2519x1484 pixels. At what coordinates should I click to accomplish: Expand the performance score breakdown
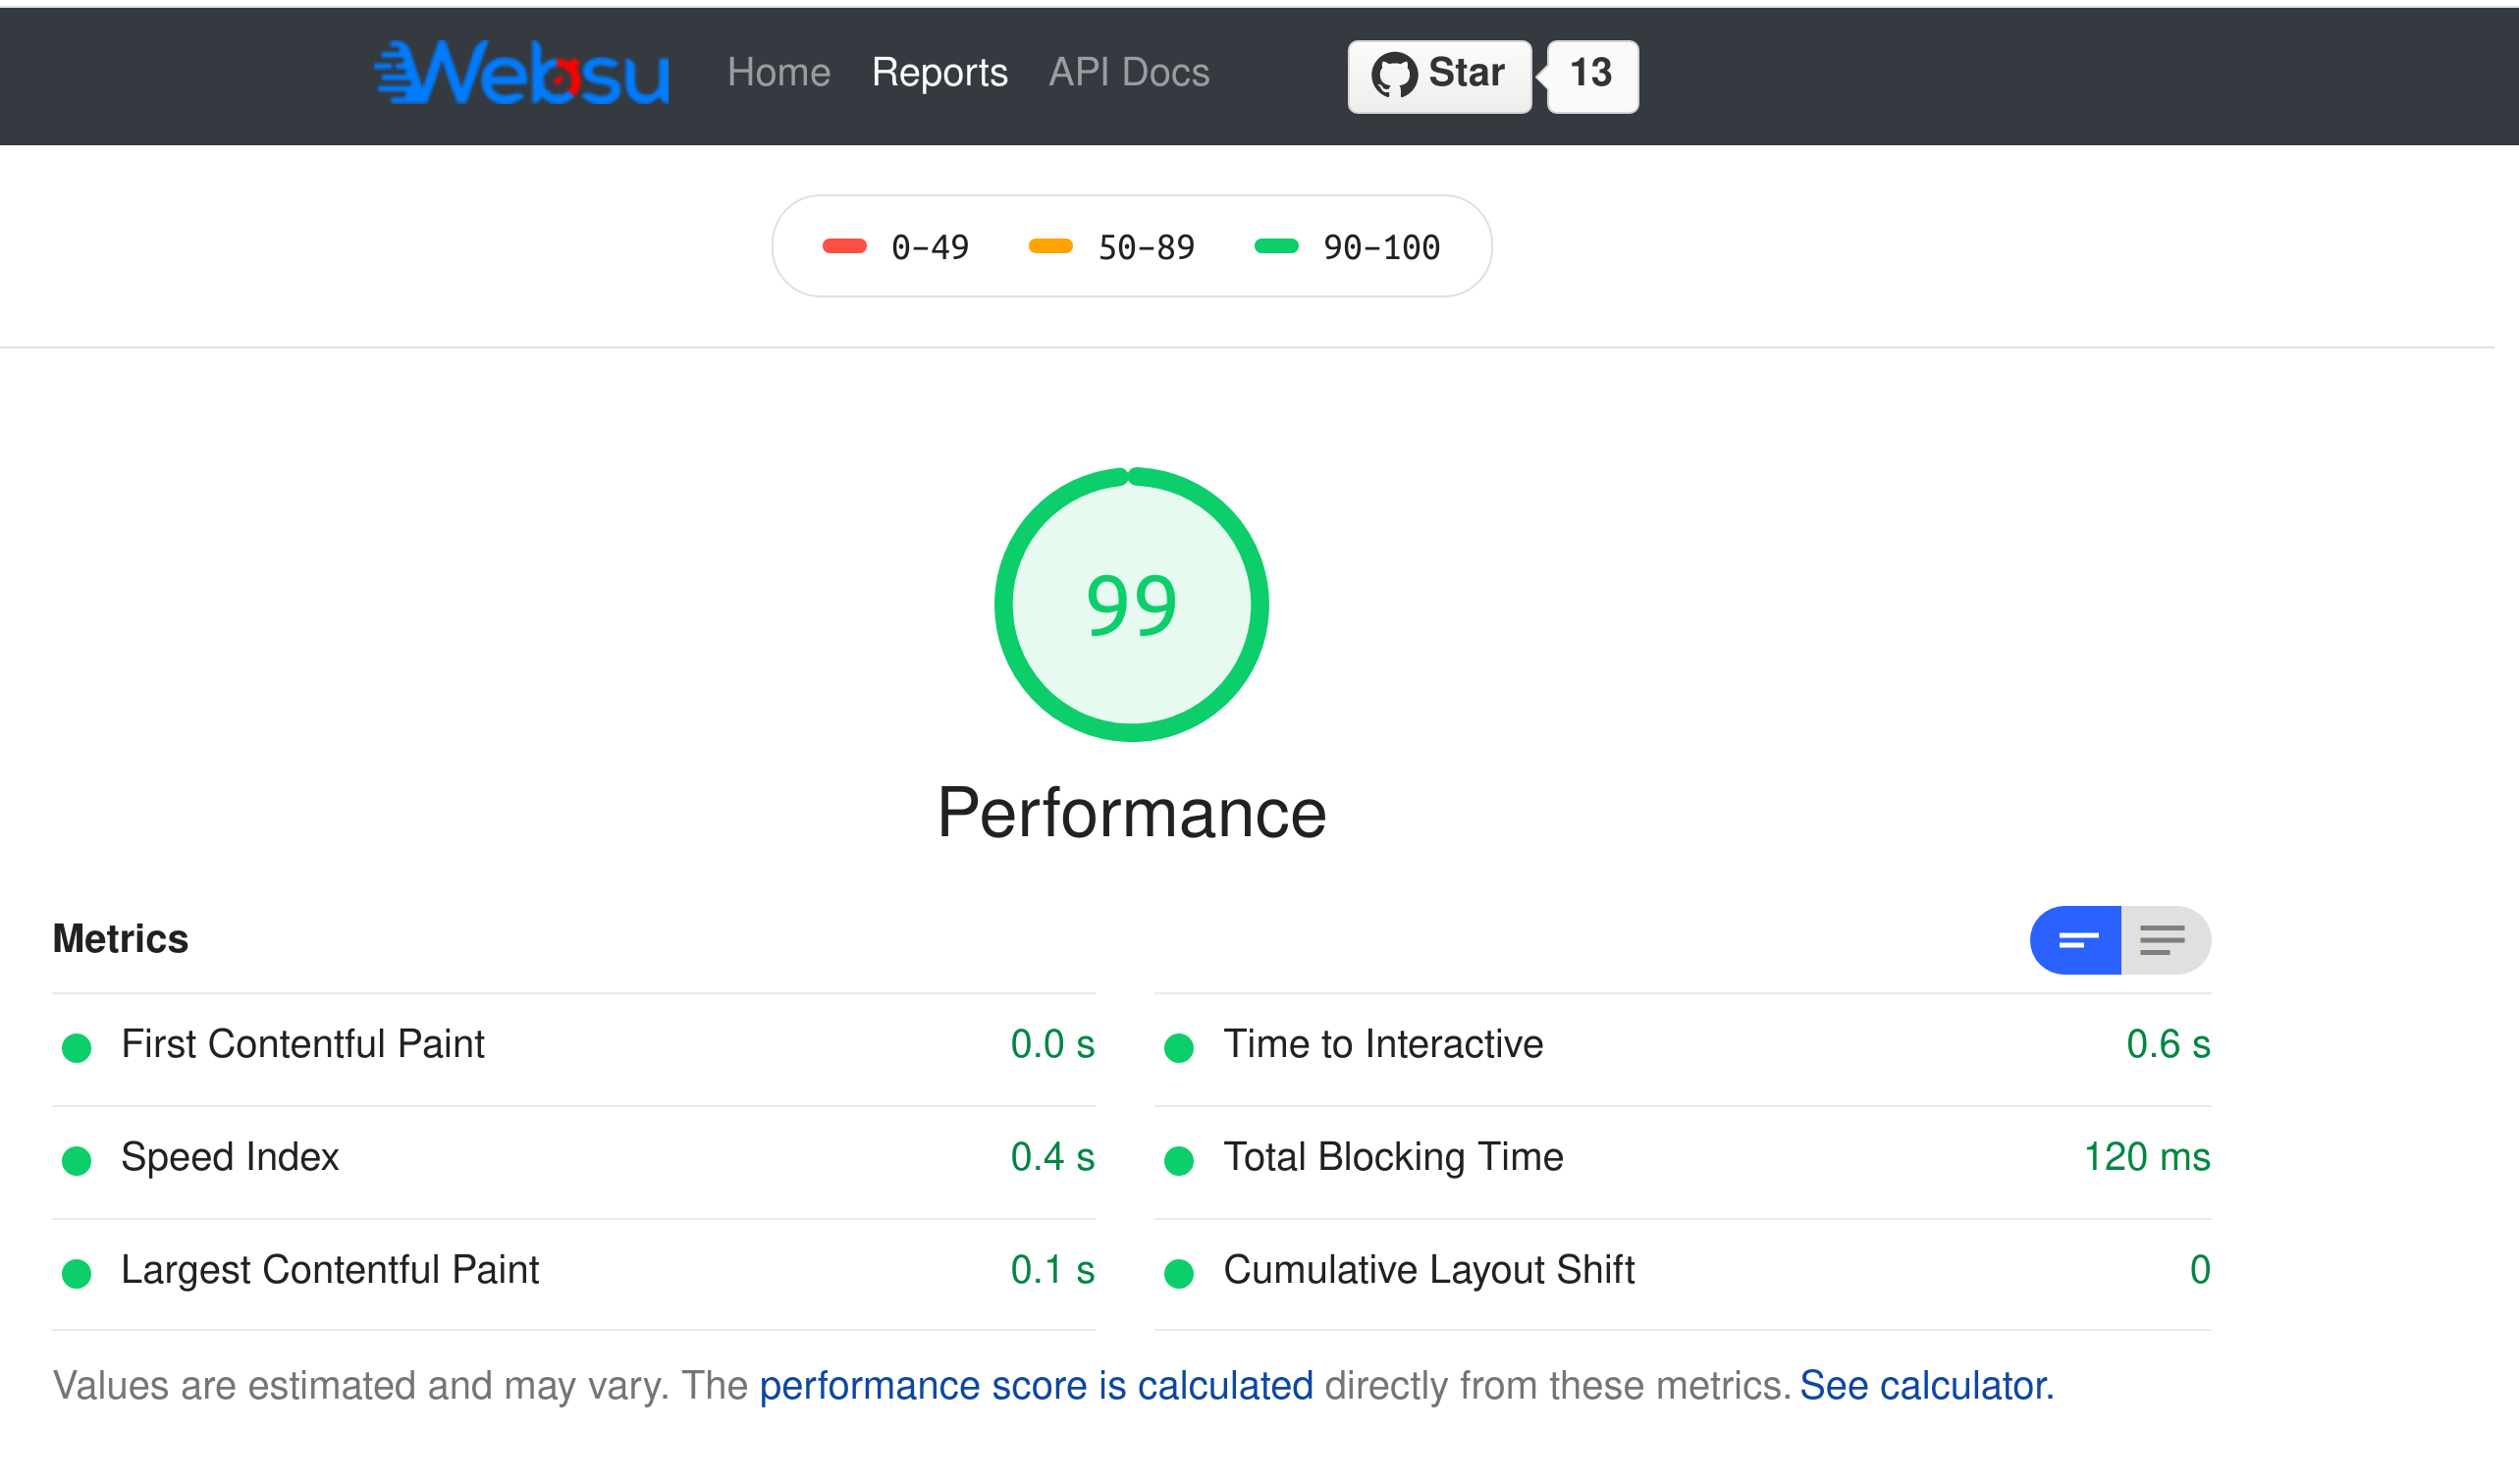2161,938
